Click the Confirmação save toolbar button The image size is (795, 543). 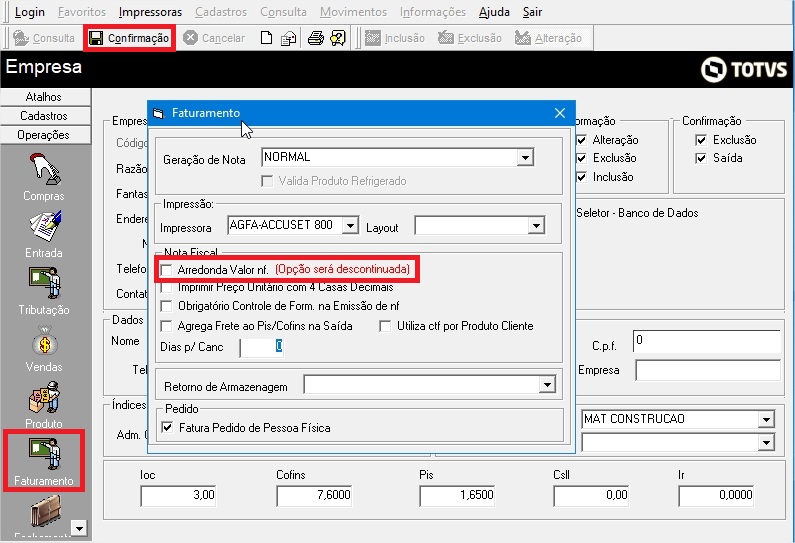tap(129, 38)
